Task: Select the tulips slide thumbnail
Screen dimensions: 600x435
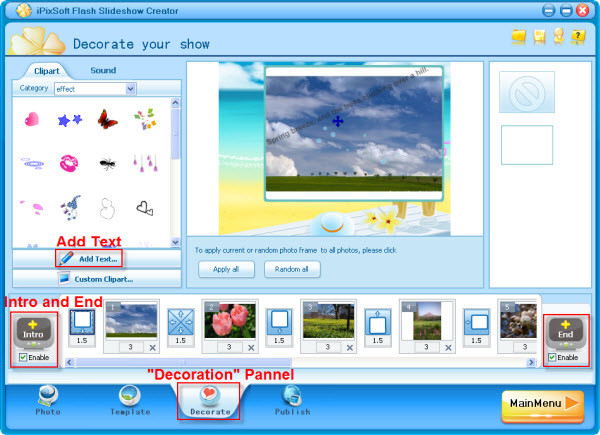Action: tap(224, 321)
